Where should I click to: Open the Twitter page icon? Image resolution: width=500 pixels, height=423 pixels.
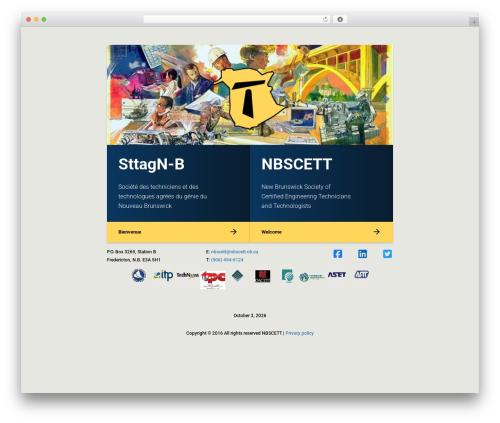coord(387,254)
